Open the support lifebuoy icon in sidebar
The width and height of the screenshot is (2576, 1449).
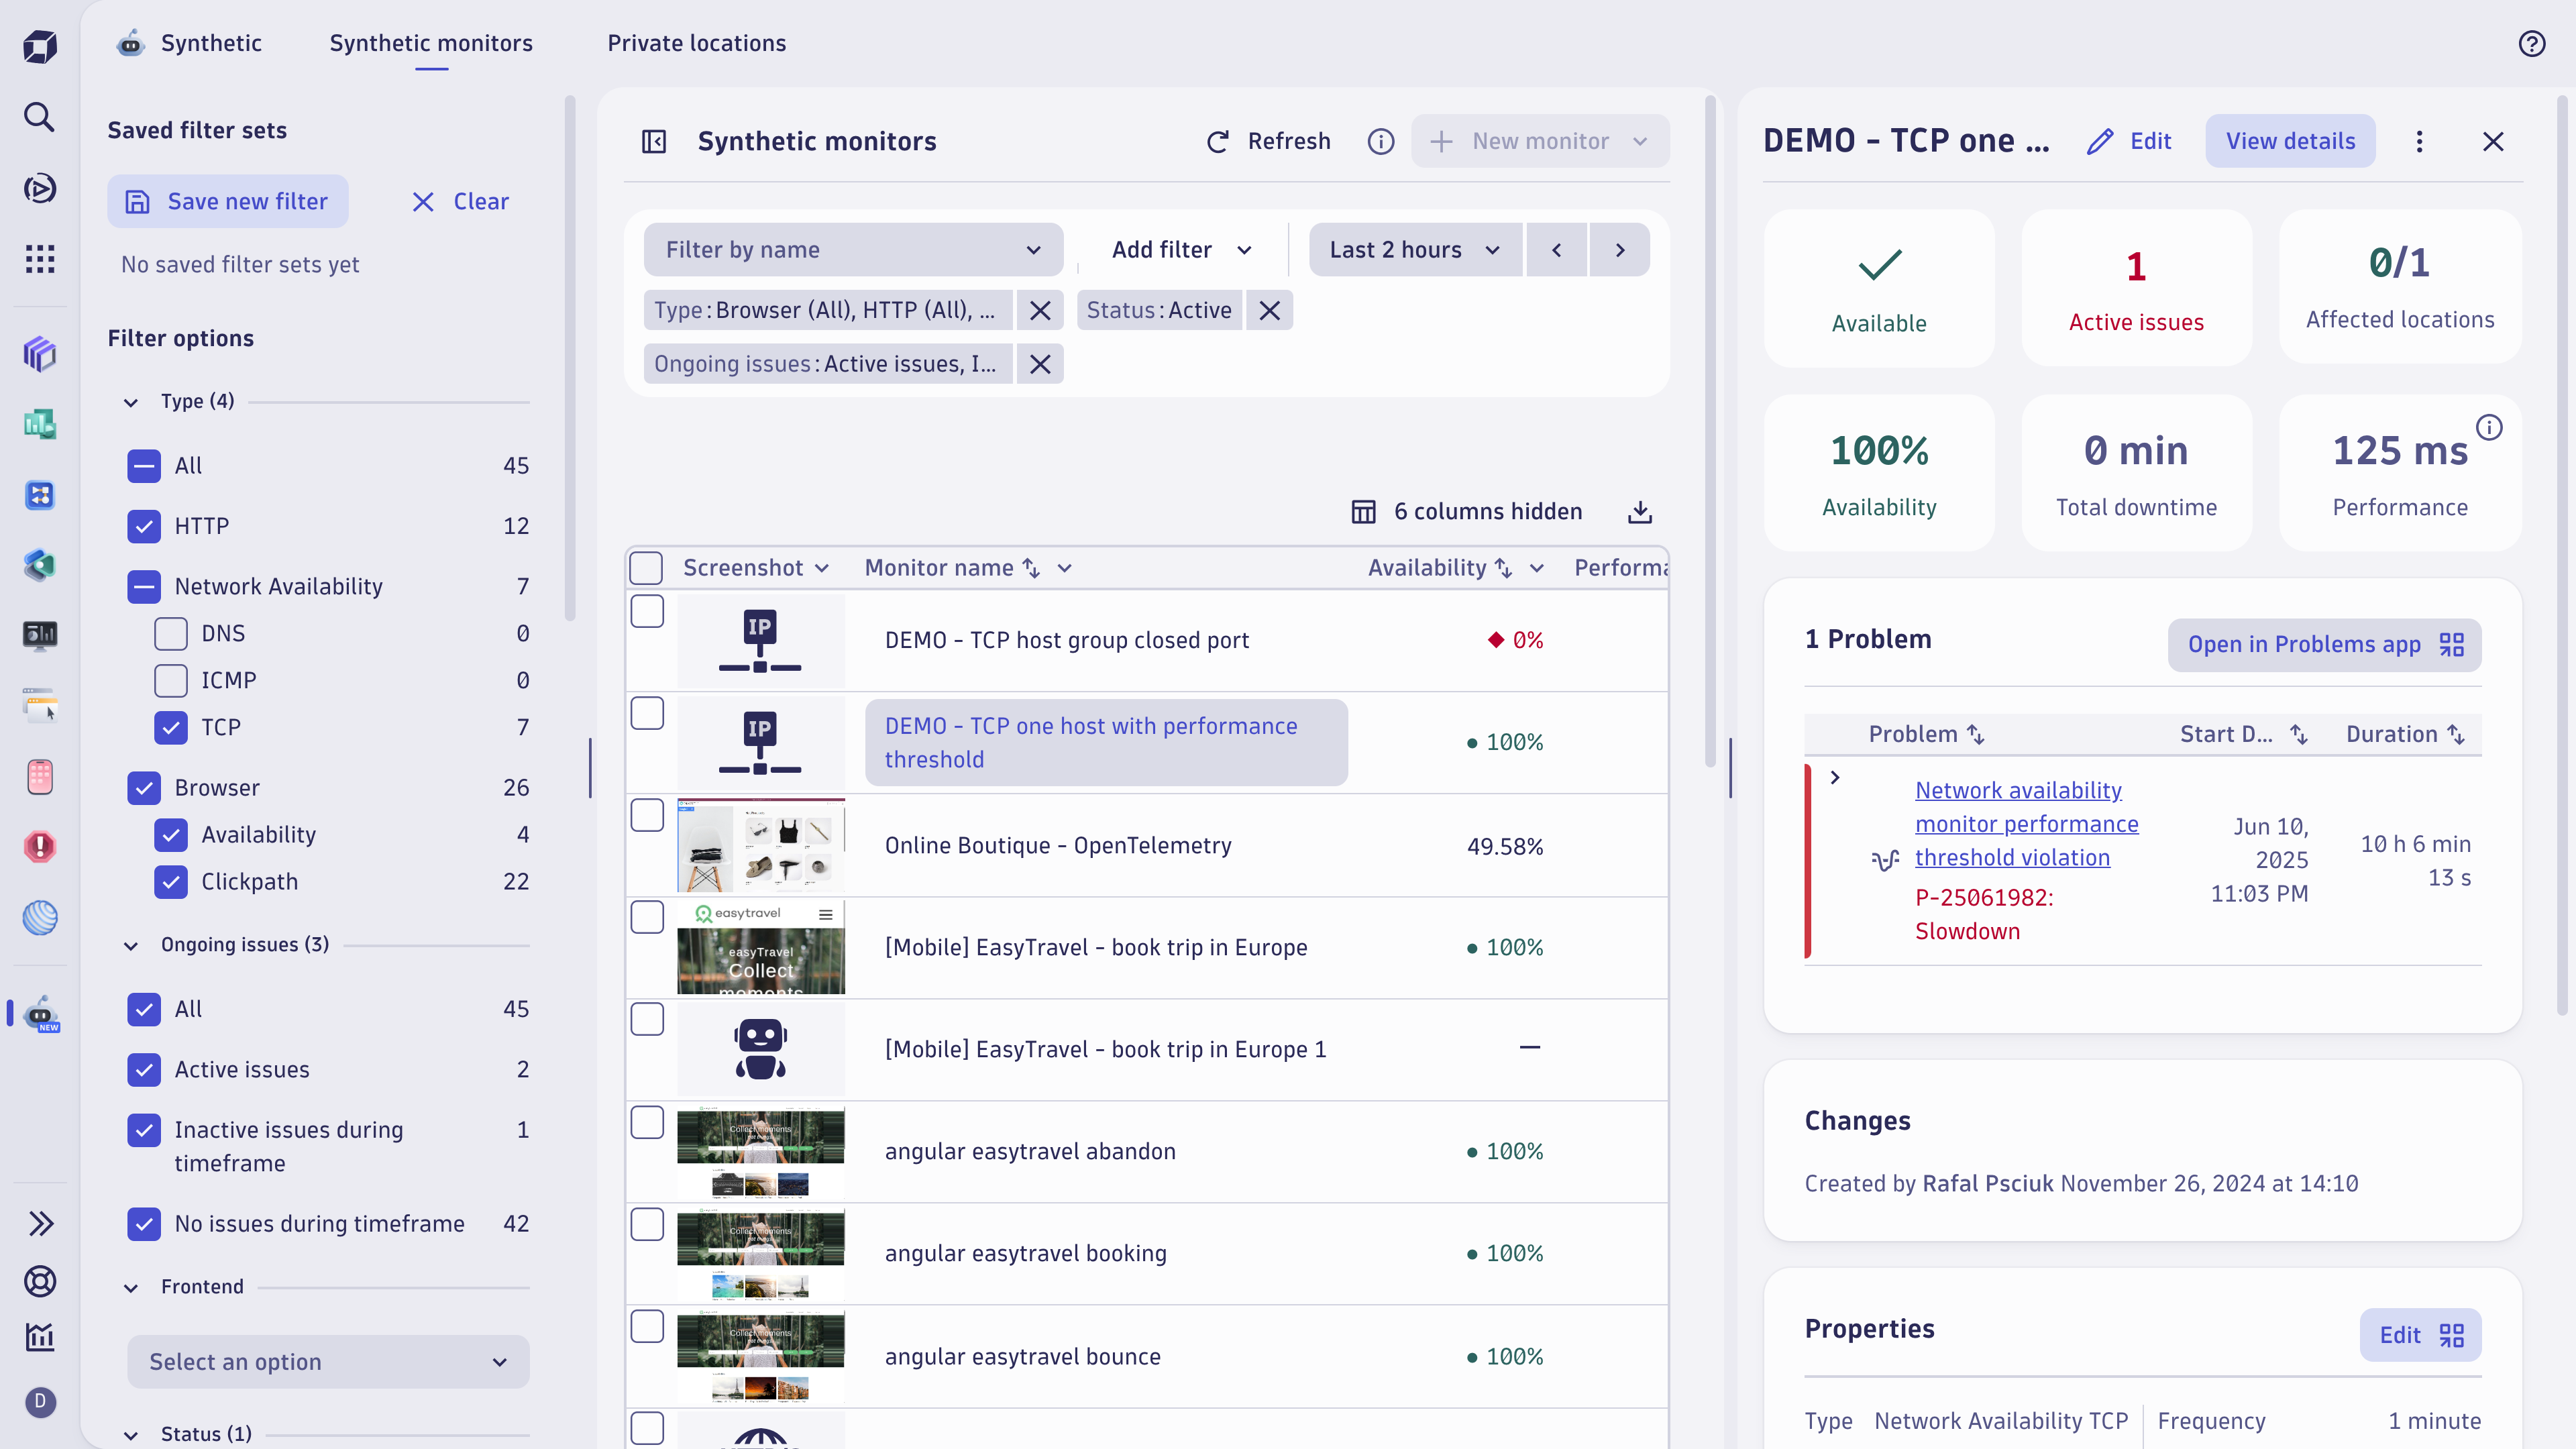(x=39, y=1281)
